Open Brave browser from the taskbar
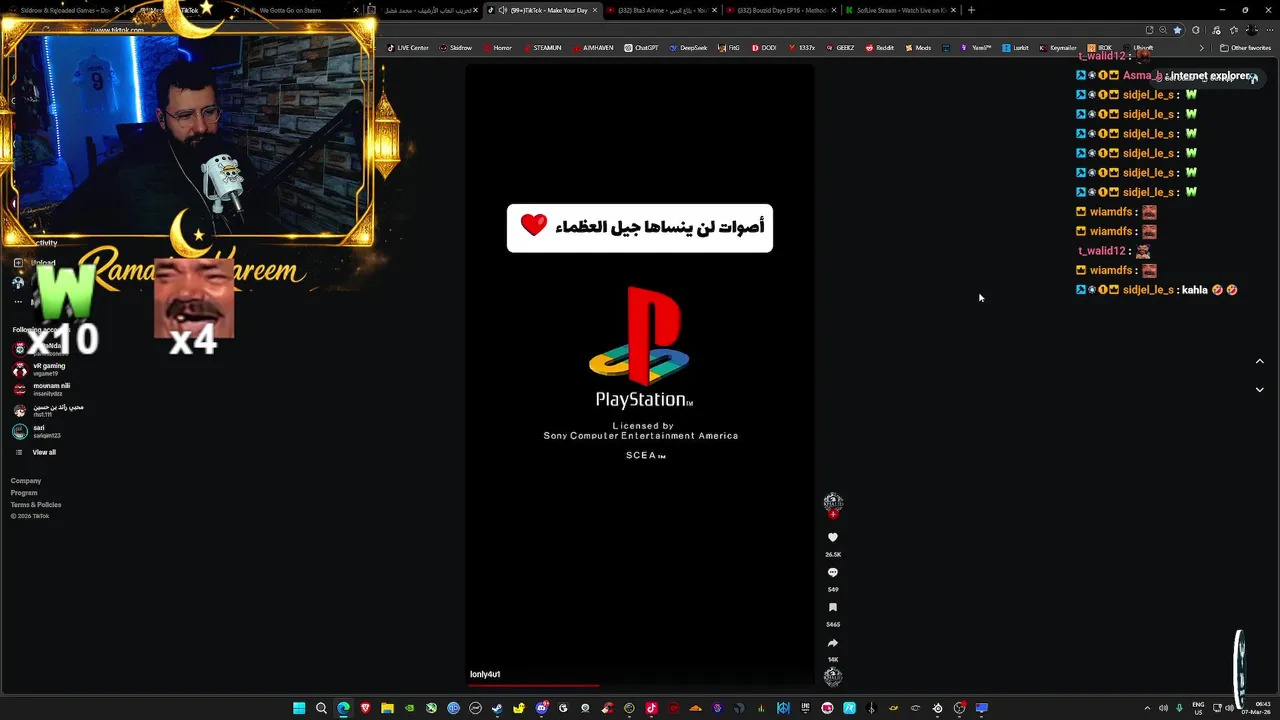Image resolution: width=1280 pixels, height=720 pixels. pyautogui.click(x=365, y=708)
